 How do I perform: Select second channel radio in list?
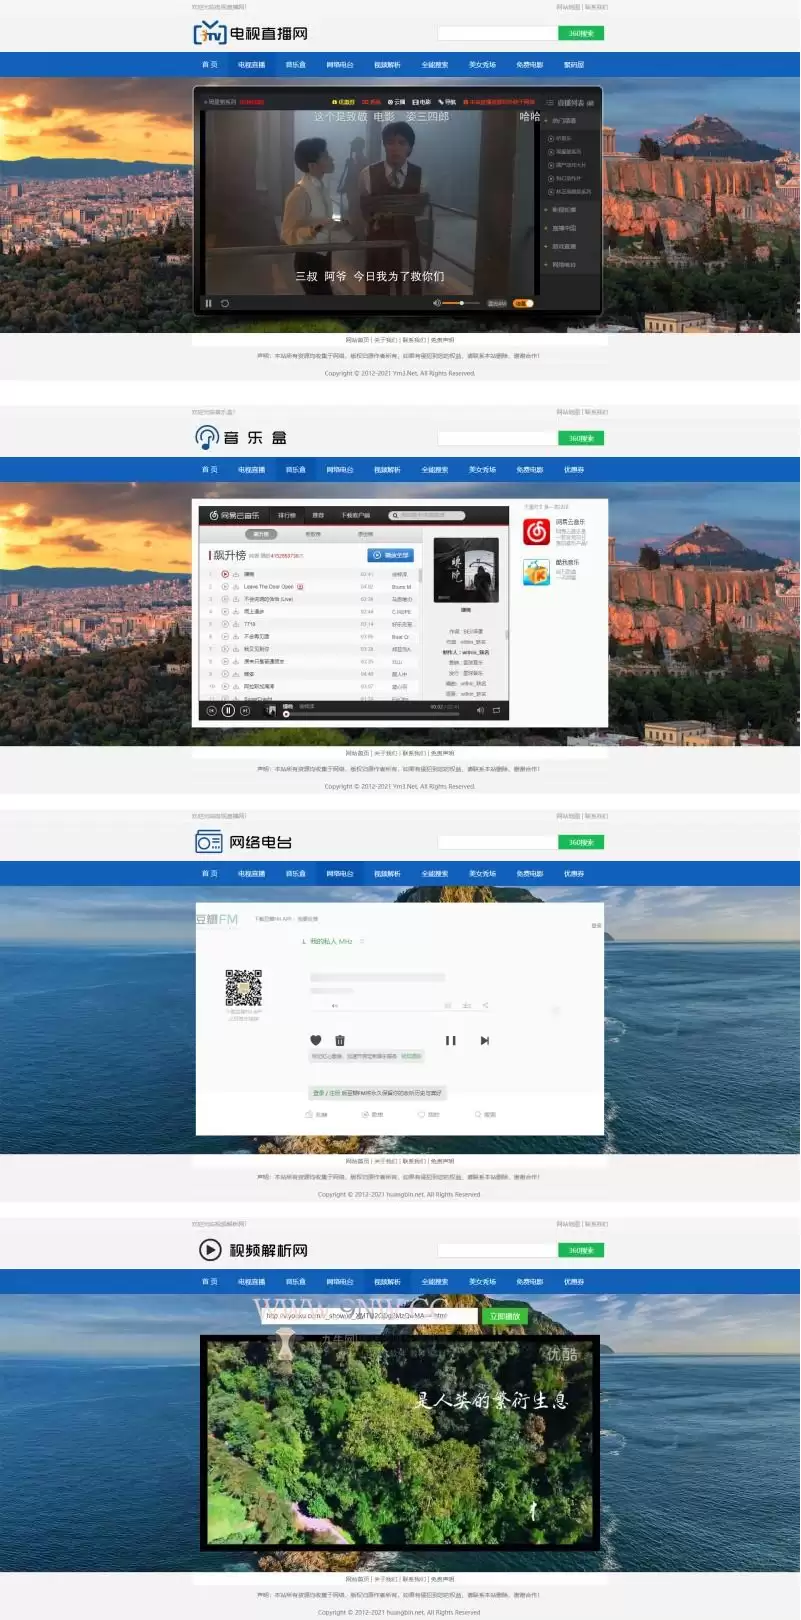pyautogui.click(x=551, y=152)
